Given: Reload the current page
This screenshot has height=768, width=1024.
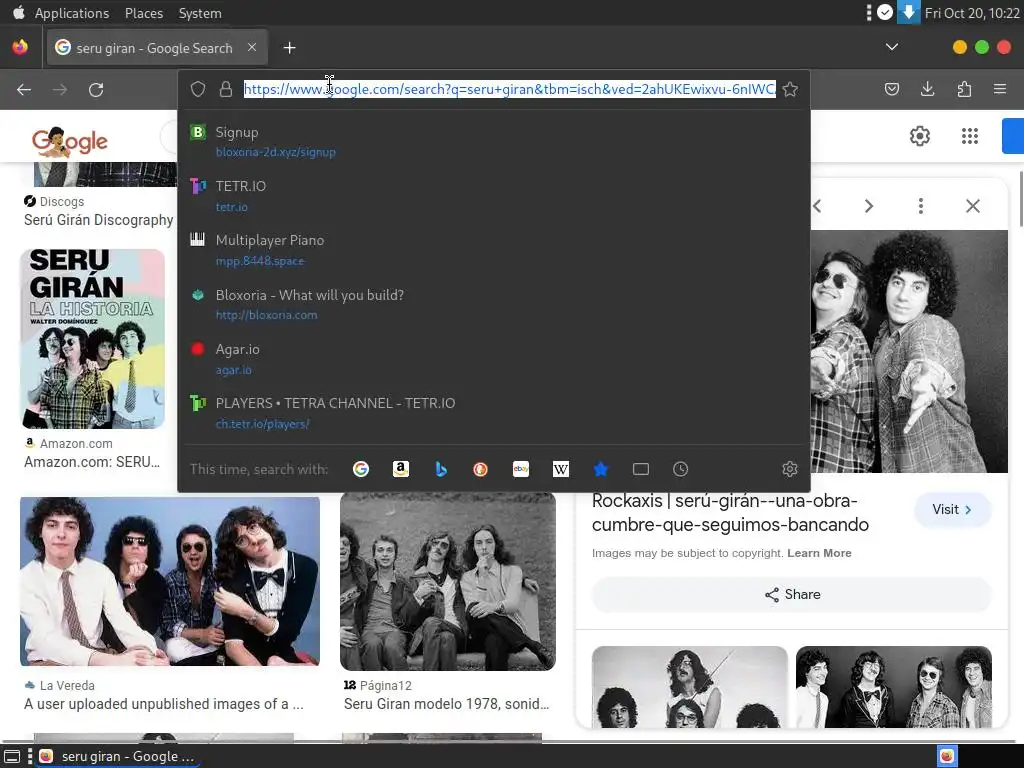Looking at the screenshot, I should pos(96,89).
